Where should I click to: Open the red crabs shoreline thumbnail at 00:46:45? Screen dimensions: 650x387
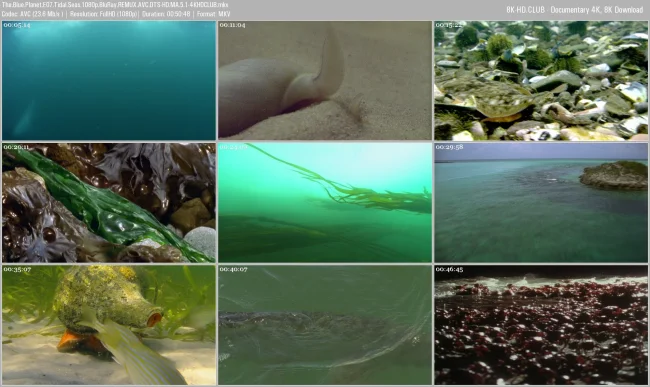(x=541, y=325)
